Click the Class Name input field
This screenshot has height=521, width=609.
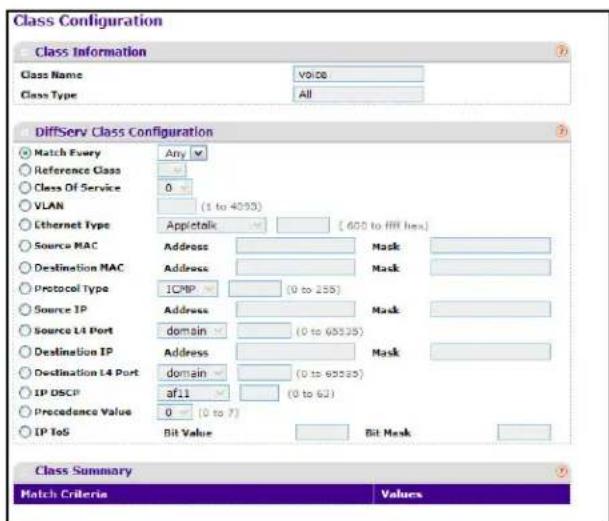click(358, 74)
